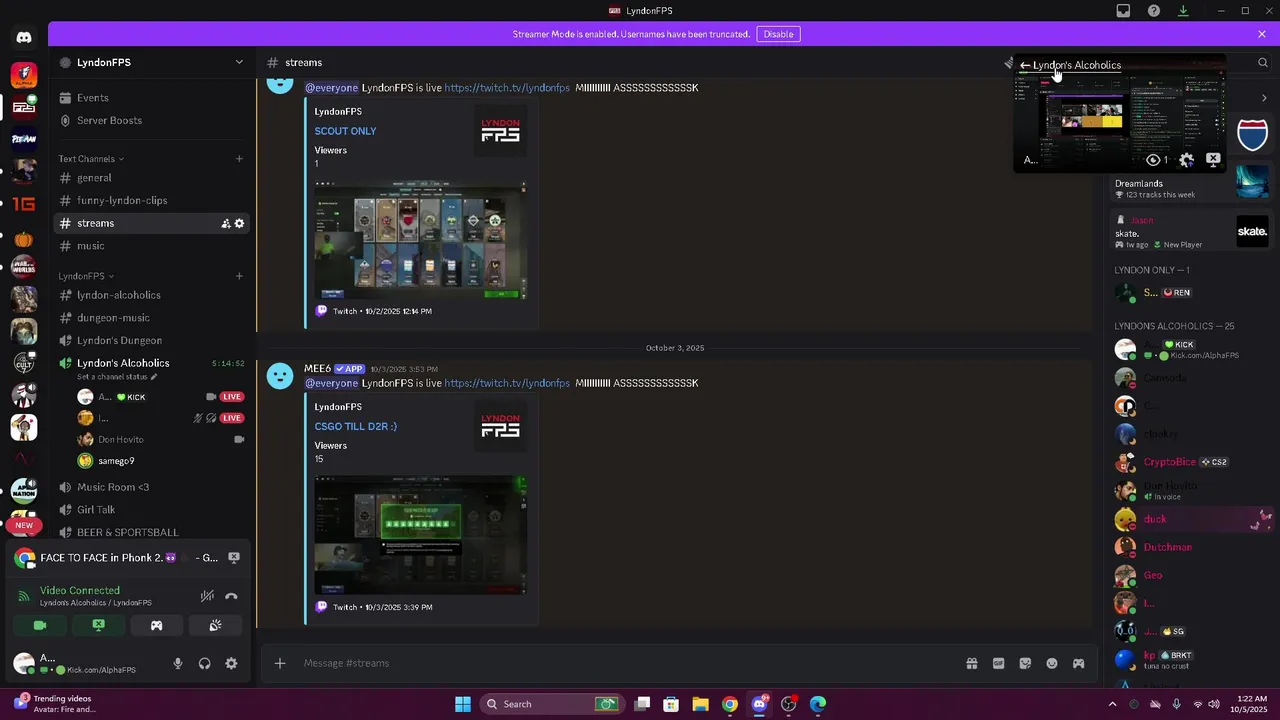Open the soundboard button
The width and height of the screenshot is (1280, 720).
click(x=215, y=625)
